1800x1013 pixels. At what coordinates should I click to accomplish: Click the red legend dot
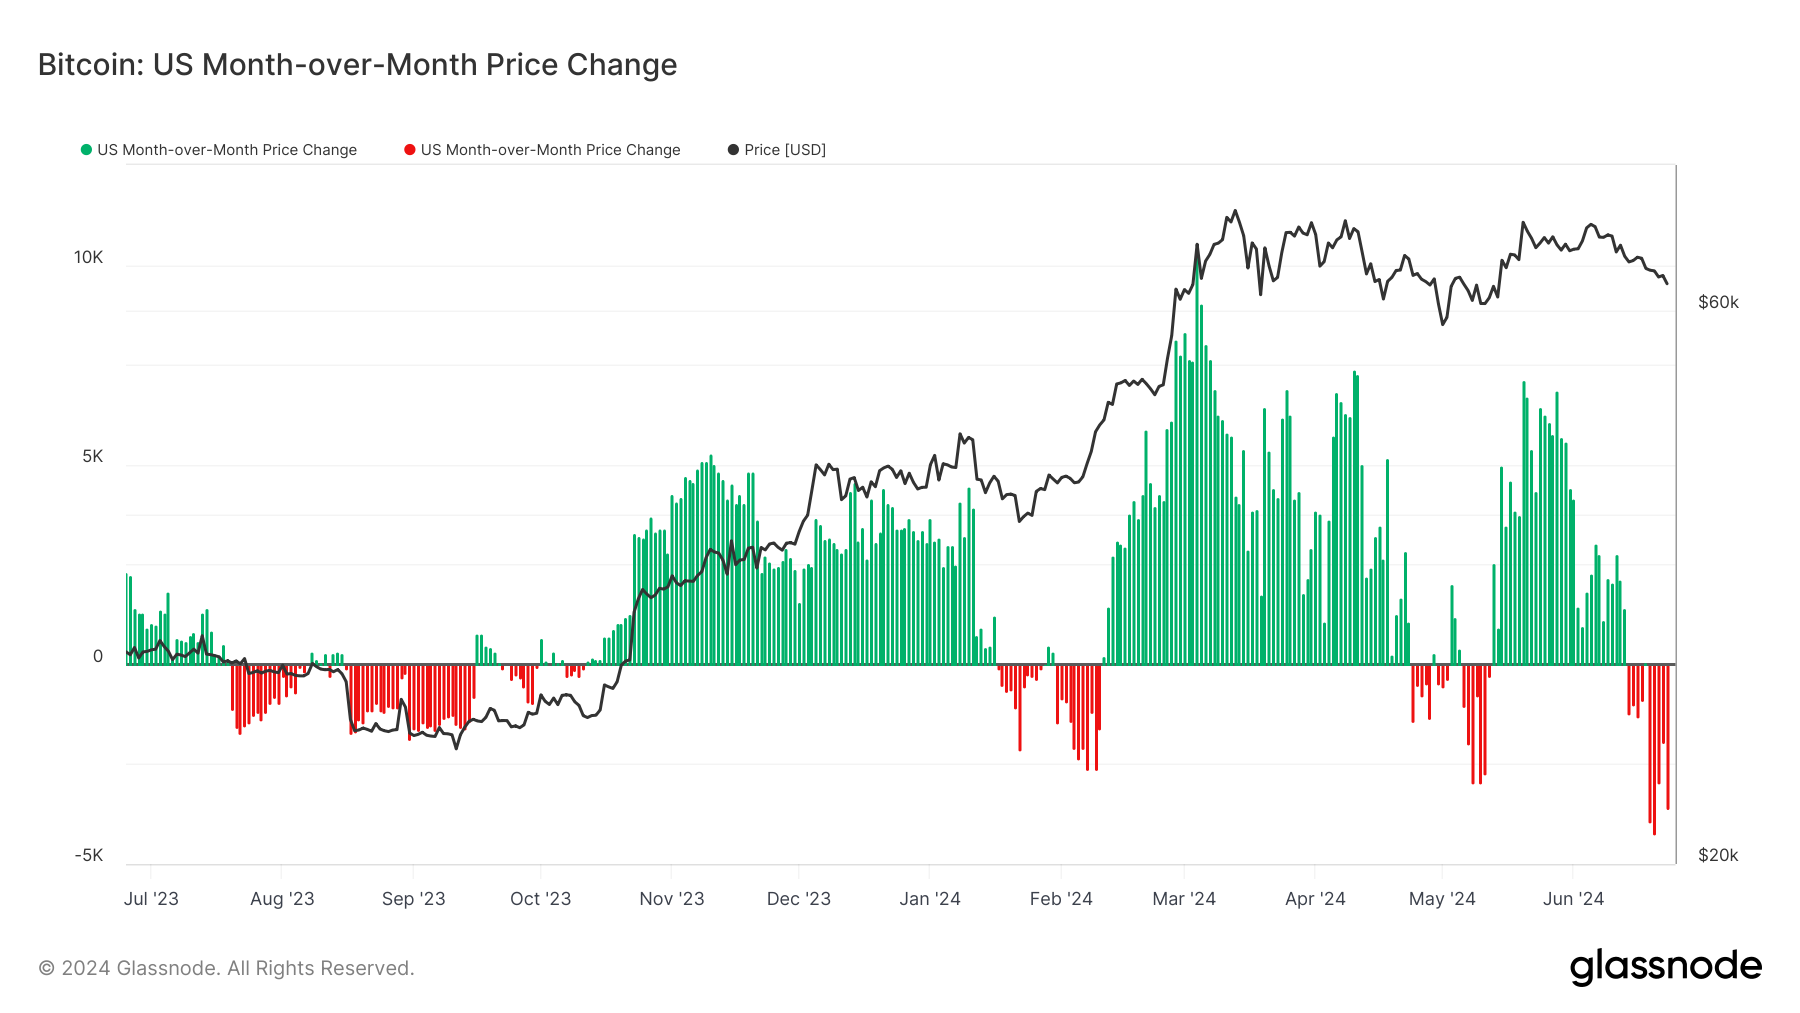pos(409,150)
